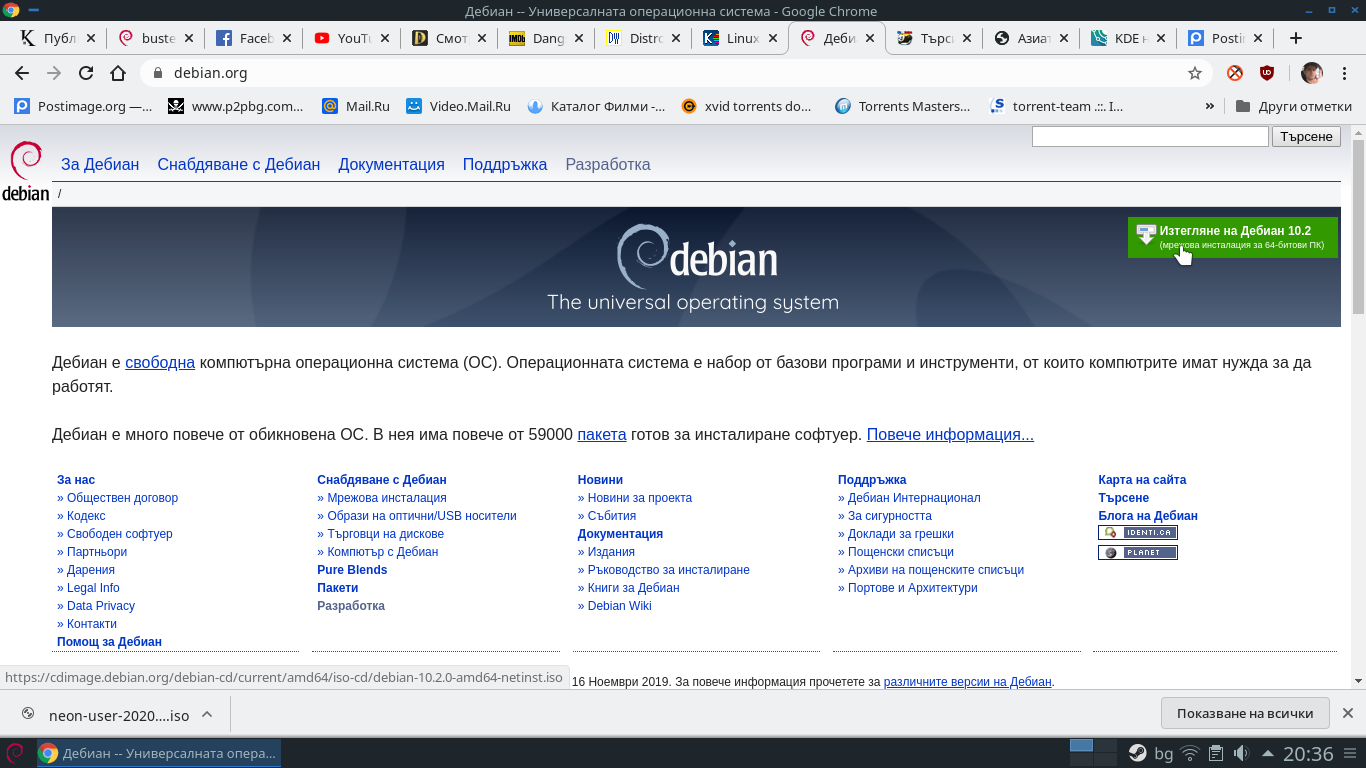Open the Карта на сайта link

click(x=1142, y=480)
